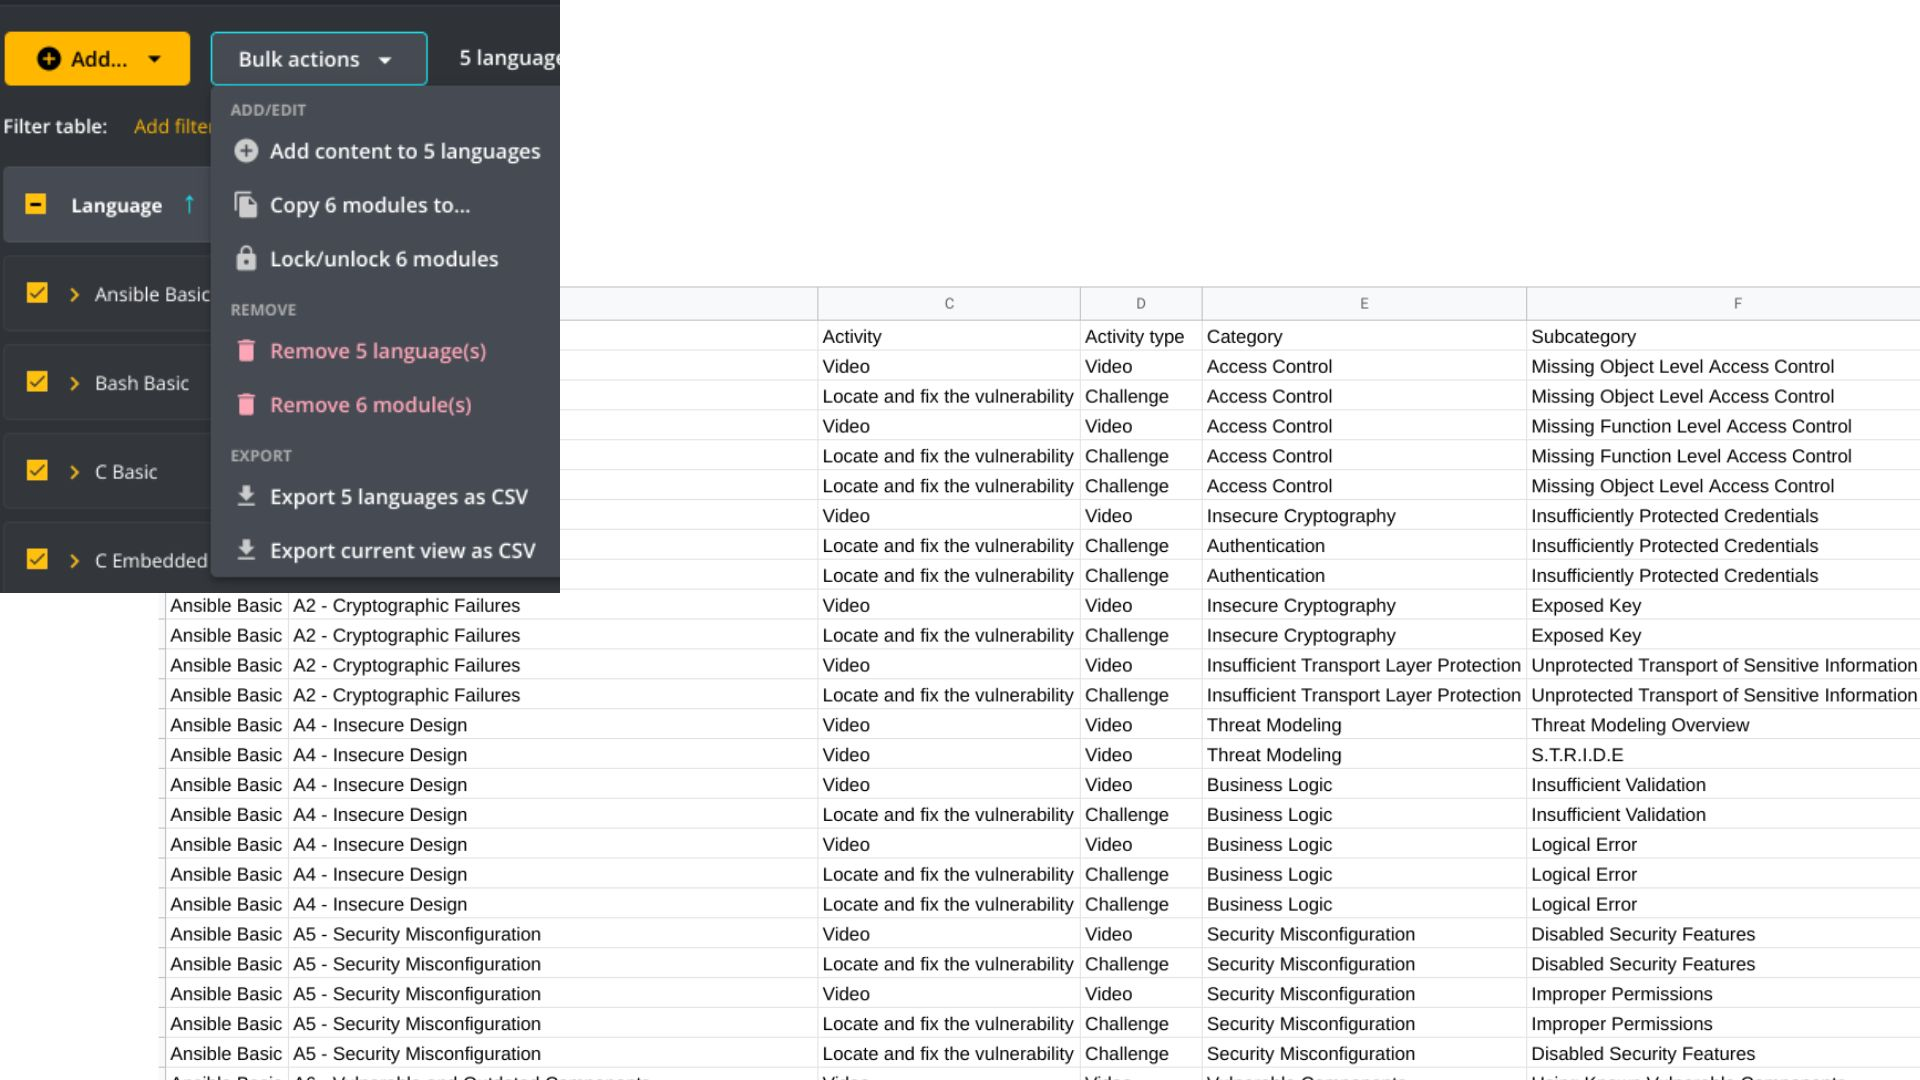Click the padlock icon for Lock/unlock modules
The height and width of the screenshot is (1080, 1920).
point(245,258)
